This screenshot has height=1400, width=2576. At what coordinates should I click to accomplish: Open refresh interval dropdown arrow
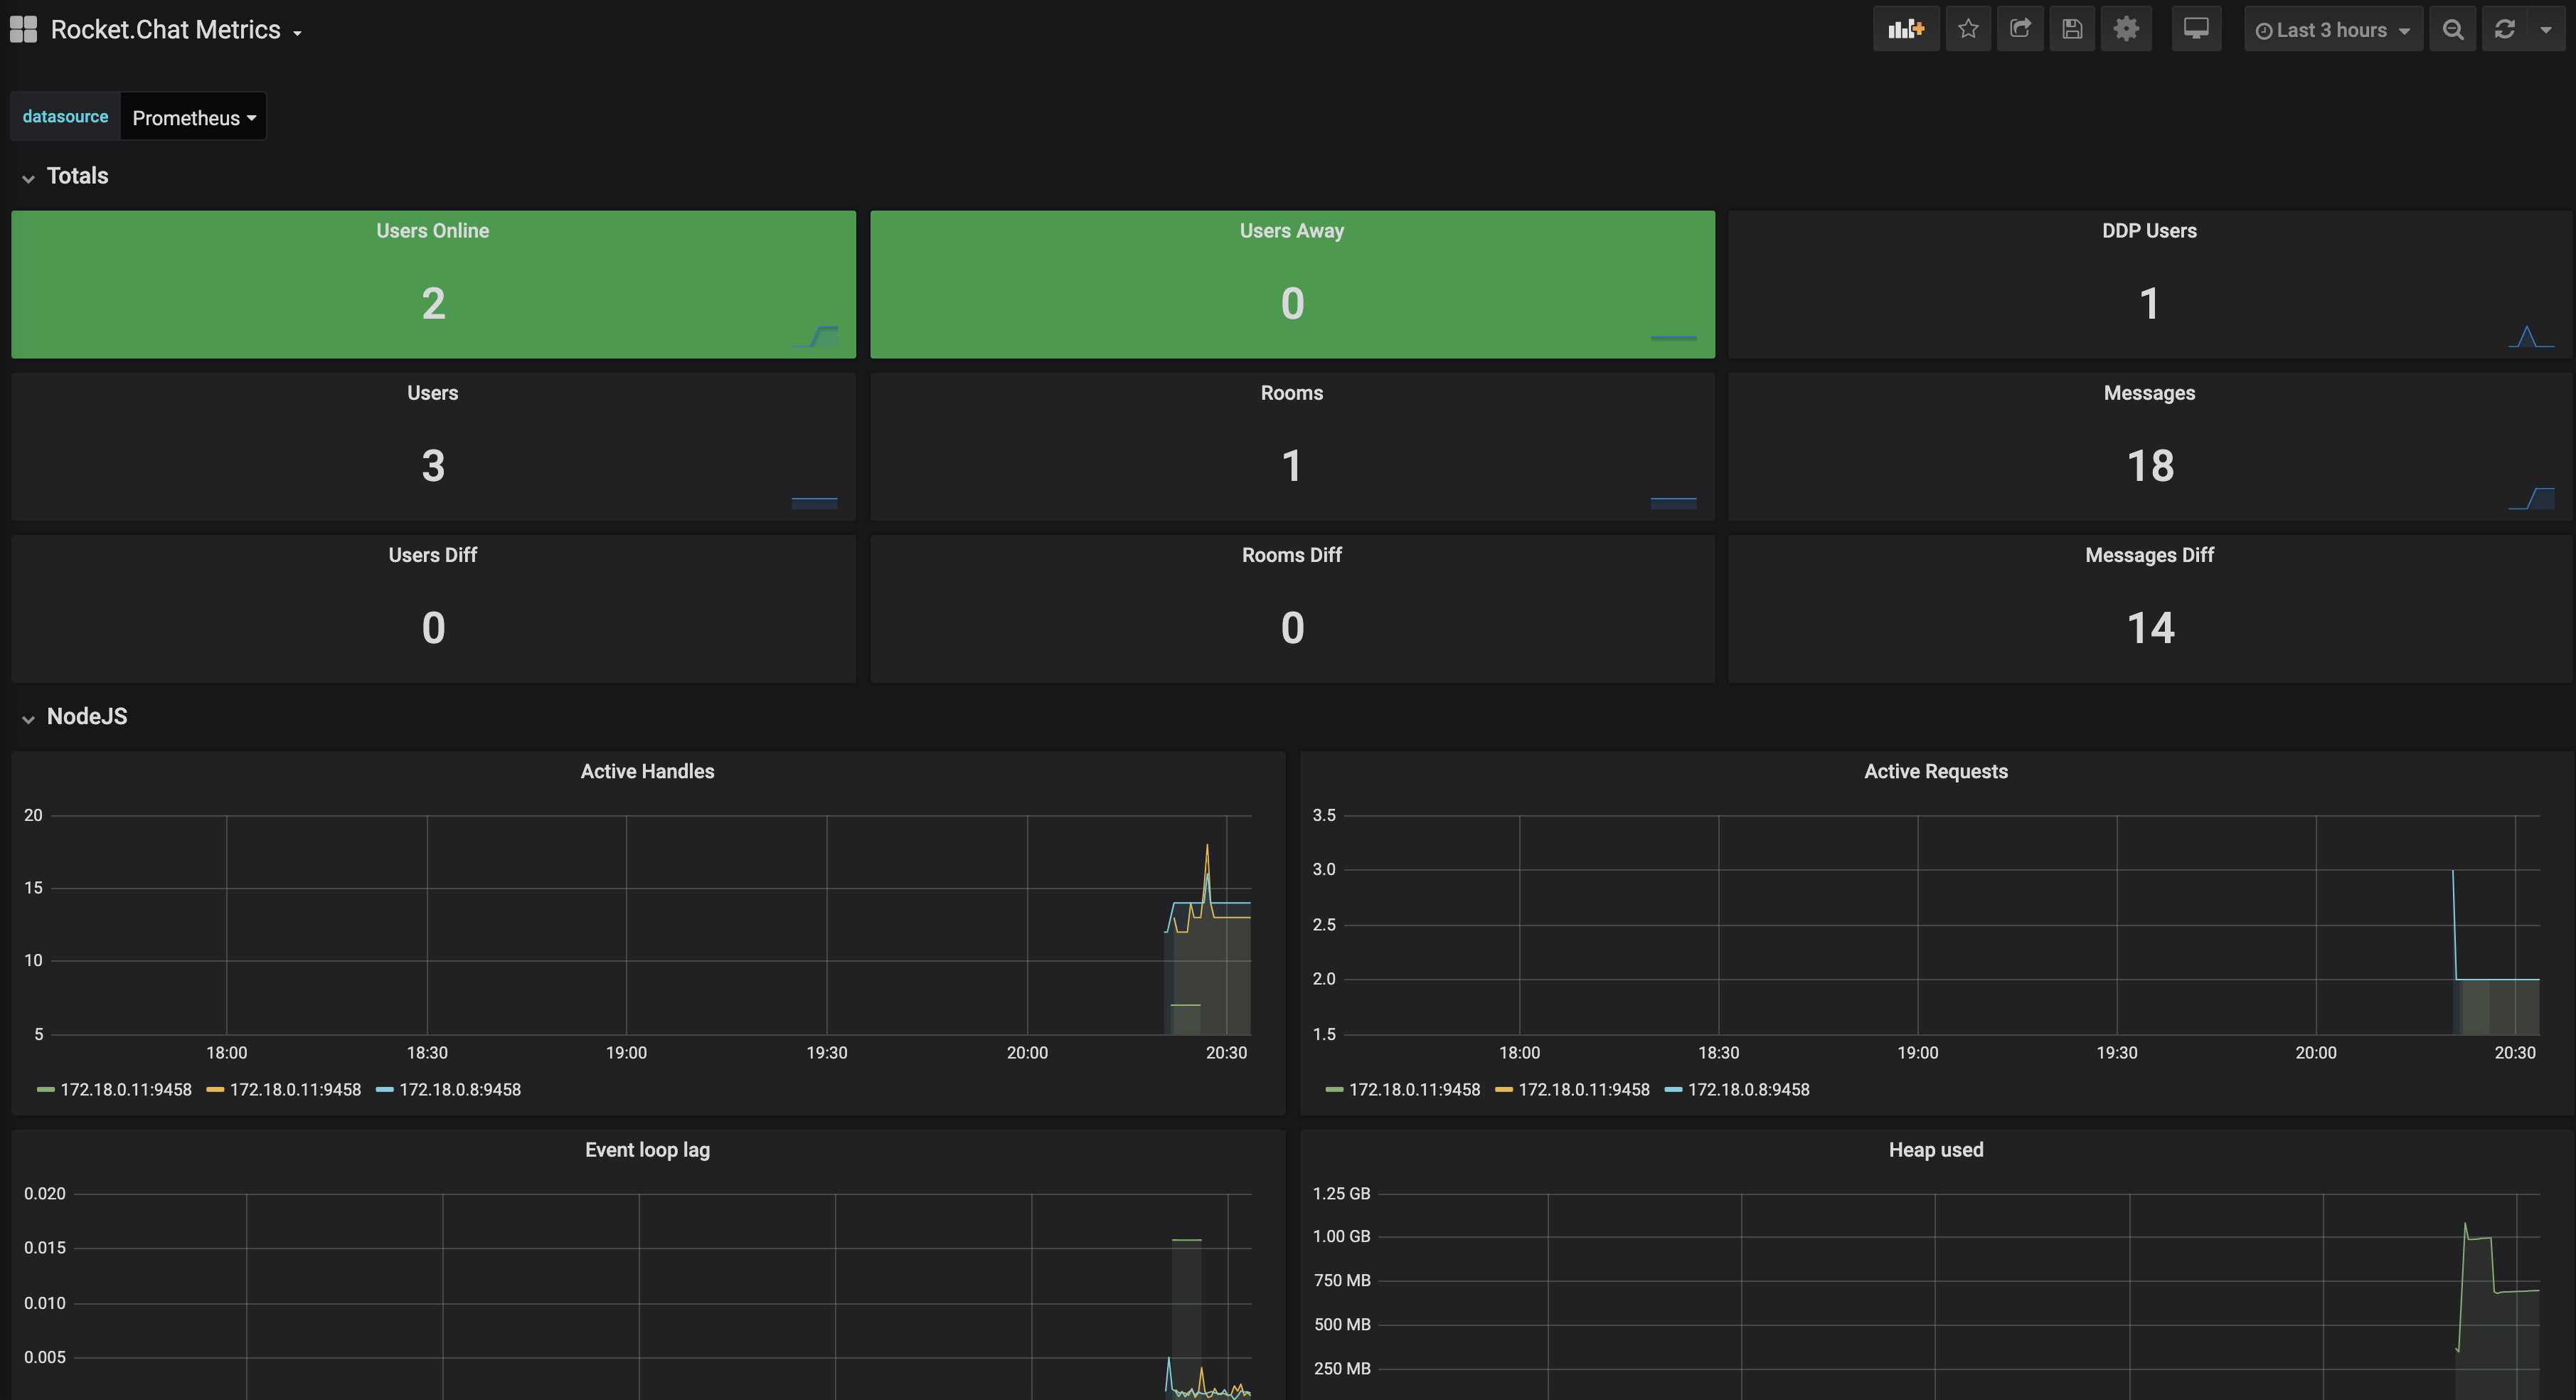[x=2546, y=29]
